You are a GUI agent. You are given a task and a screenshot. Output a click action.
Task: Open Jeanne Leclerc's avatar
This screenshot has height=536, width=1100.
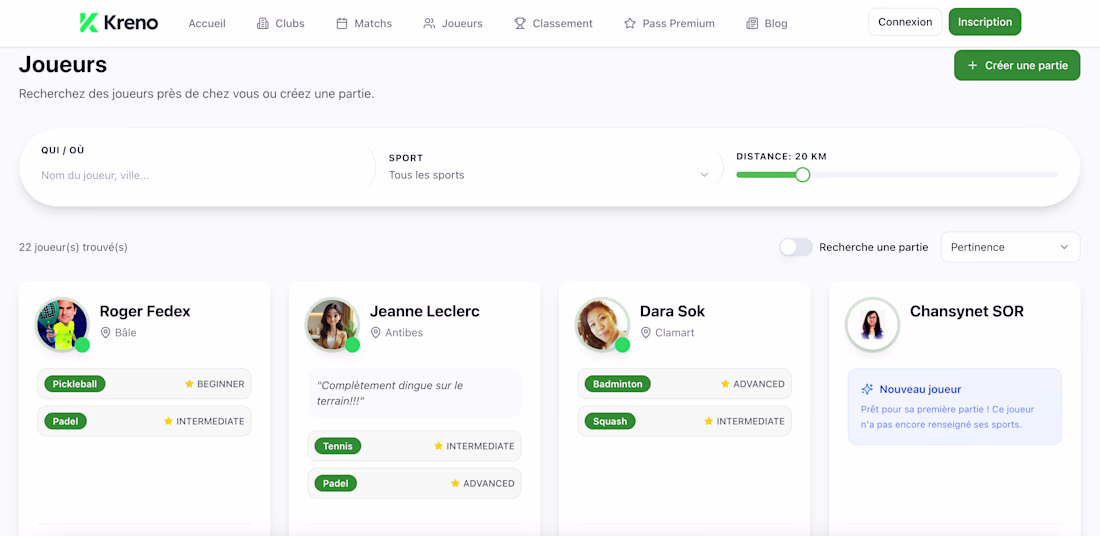tap(333, 324)
